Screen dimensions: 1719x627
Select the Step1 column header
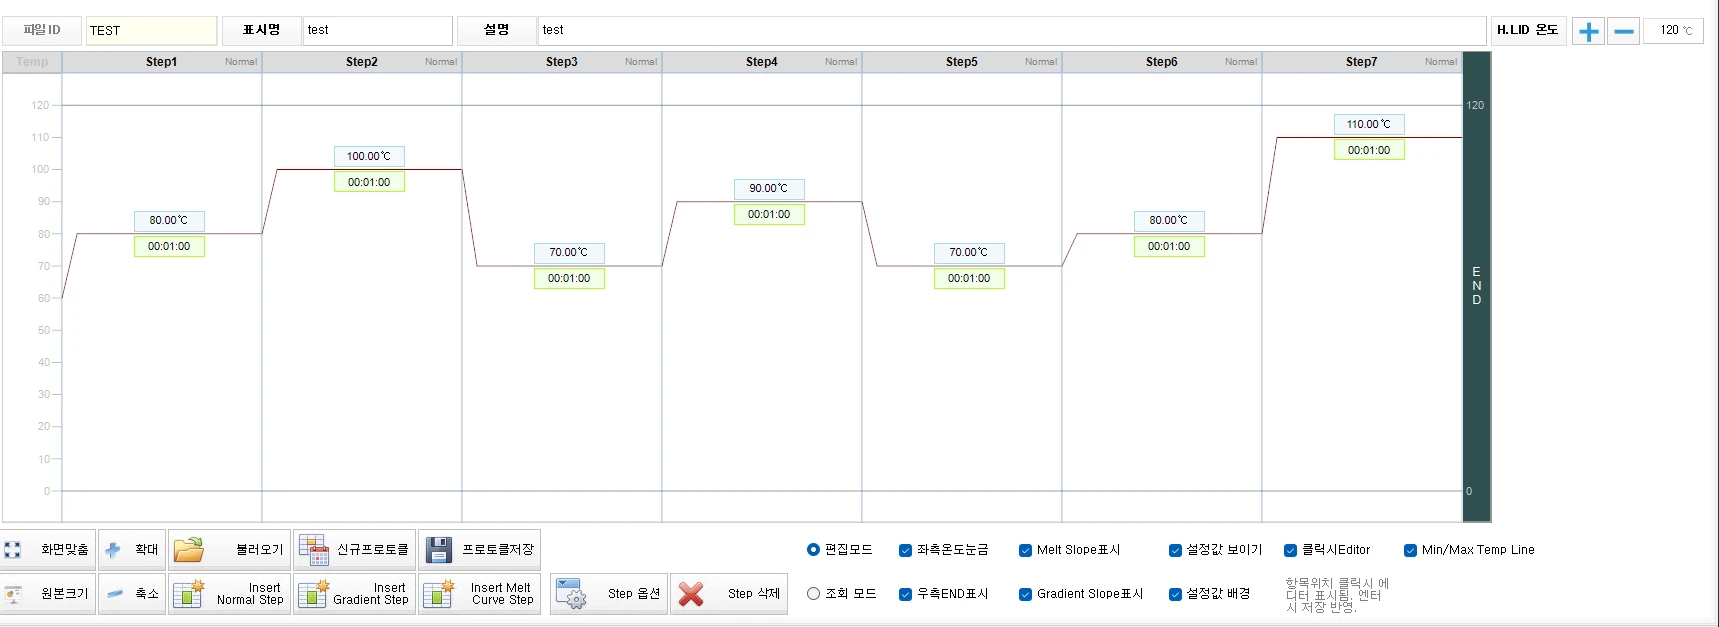[162, 62]
